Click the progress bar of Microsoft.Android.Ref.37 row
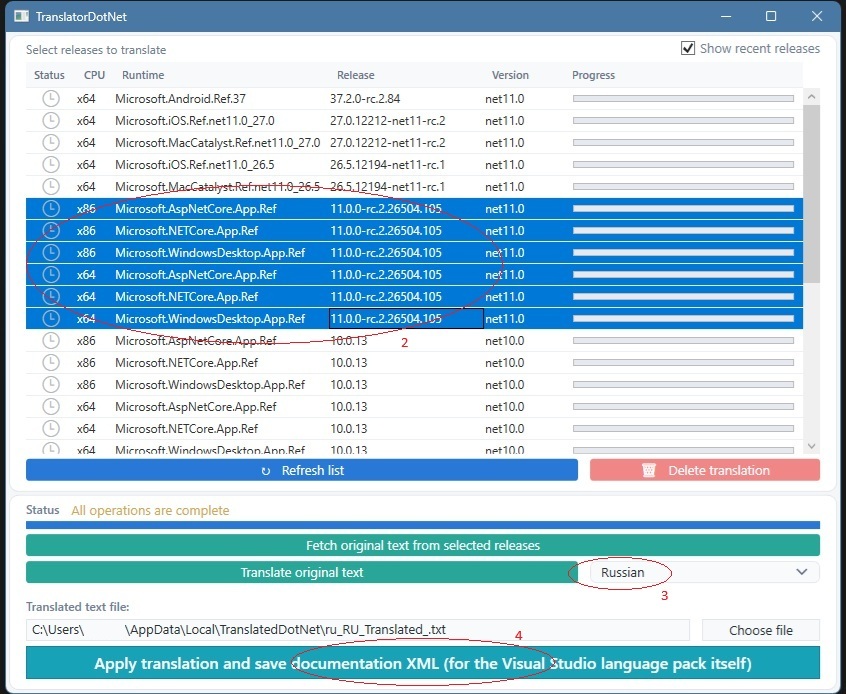Screen dimensions: 846x694 (x=683, y=99)
